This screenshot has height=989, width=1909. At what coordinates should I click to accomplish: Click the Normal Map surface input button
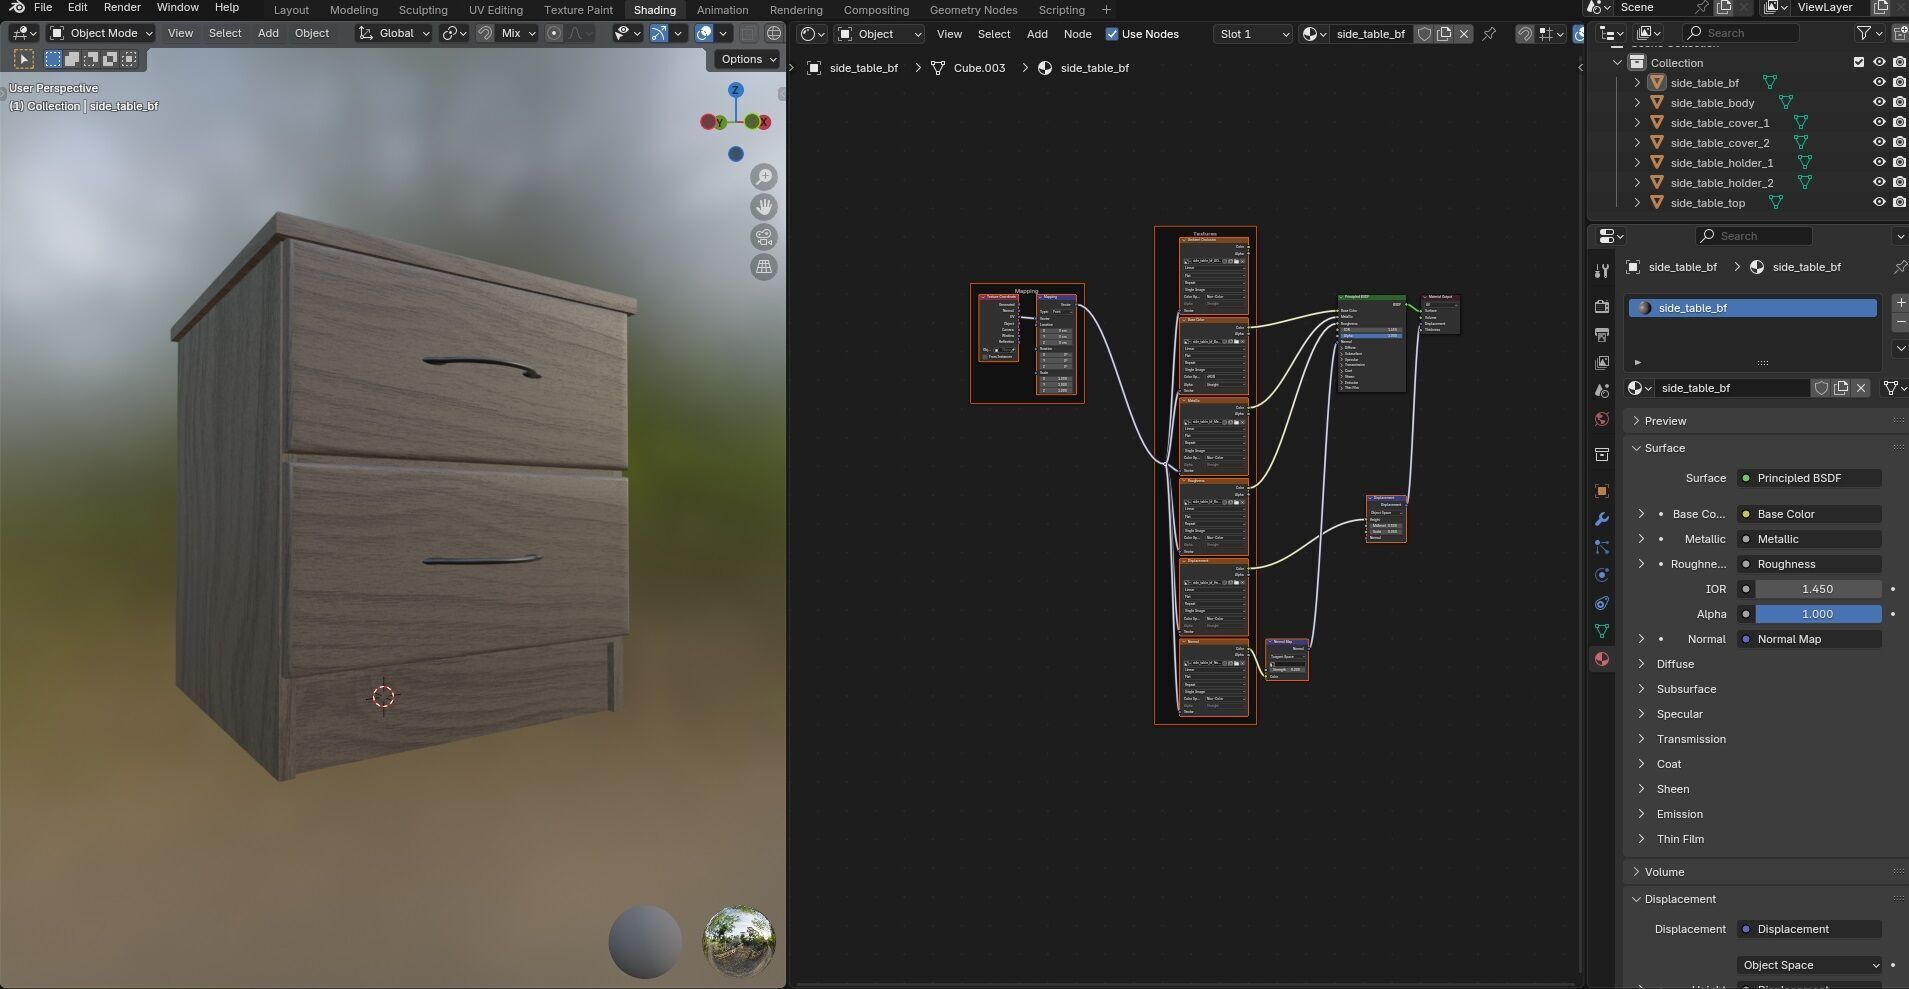coord(1810,639)
